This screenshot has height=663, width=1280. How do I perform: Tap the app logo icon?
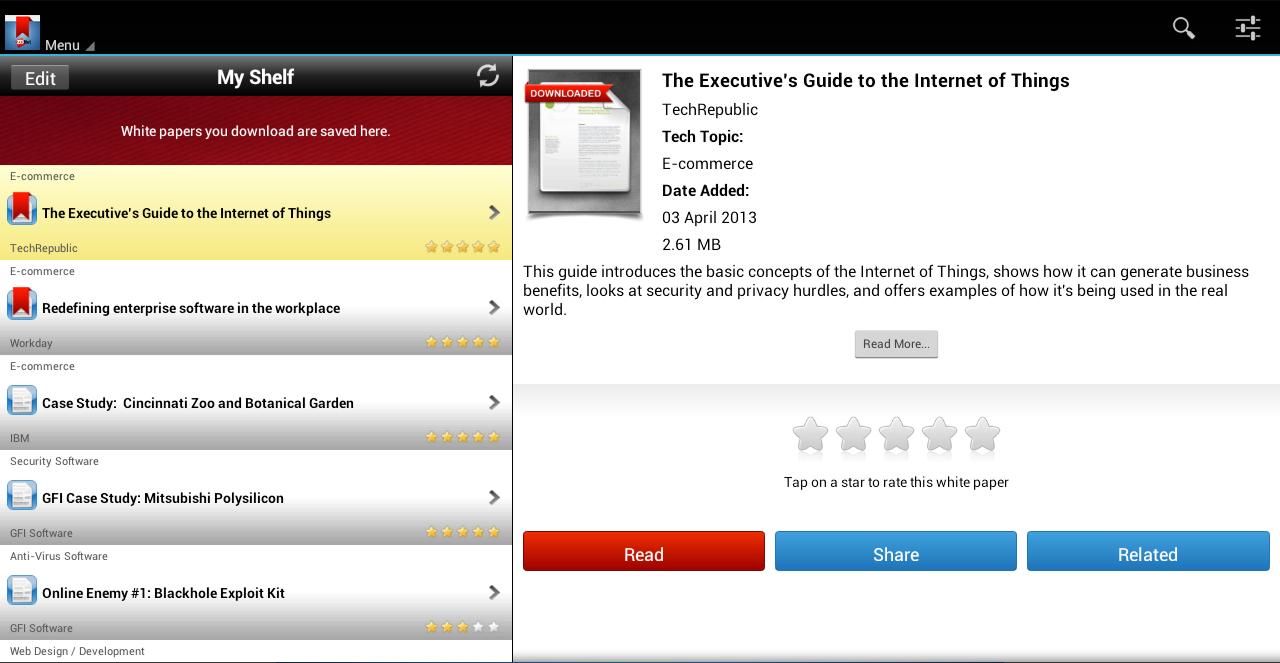[x=22, y=32]
